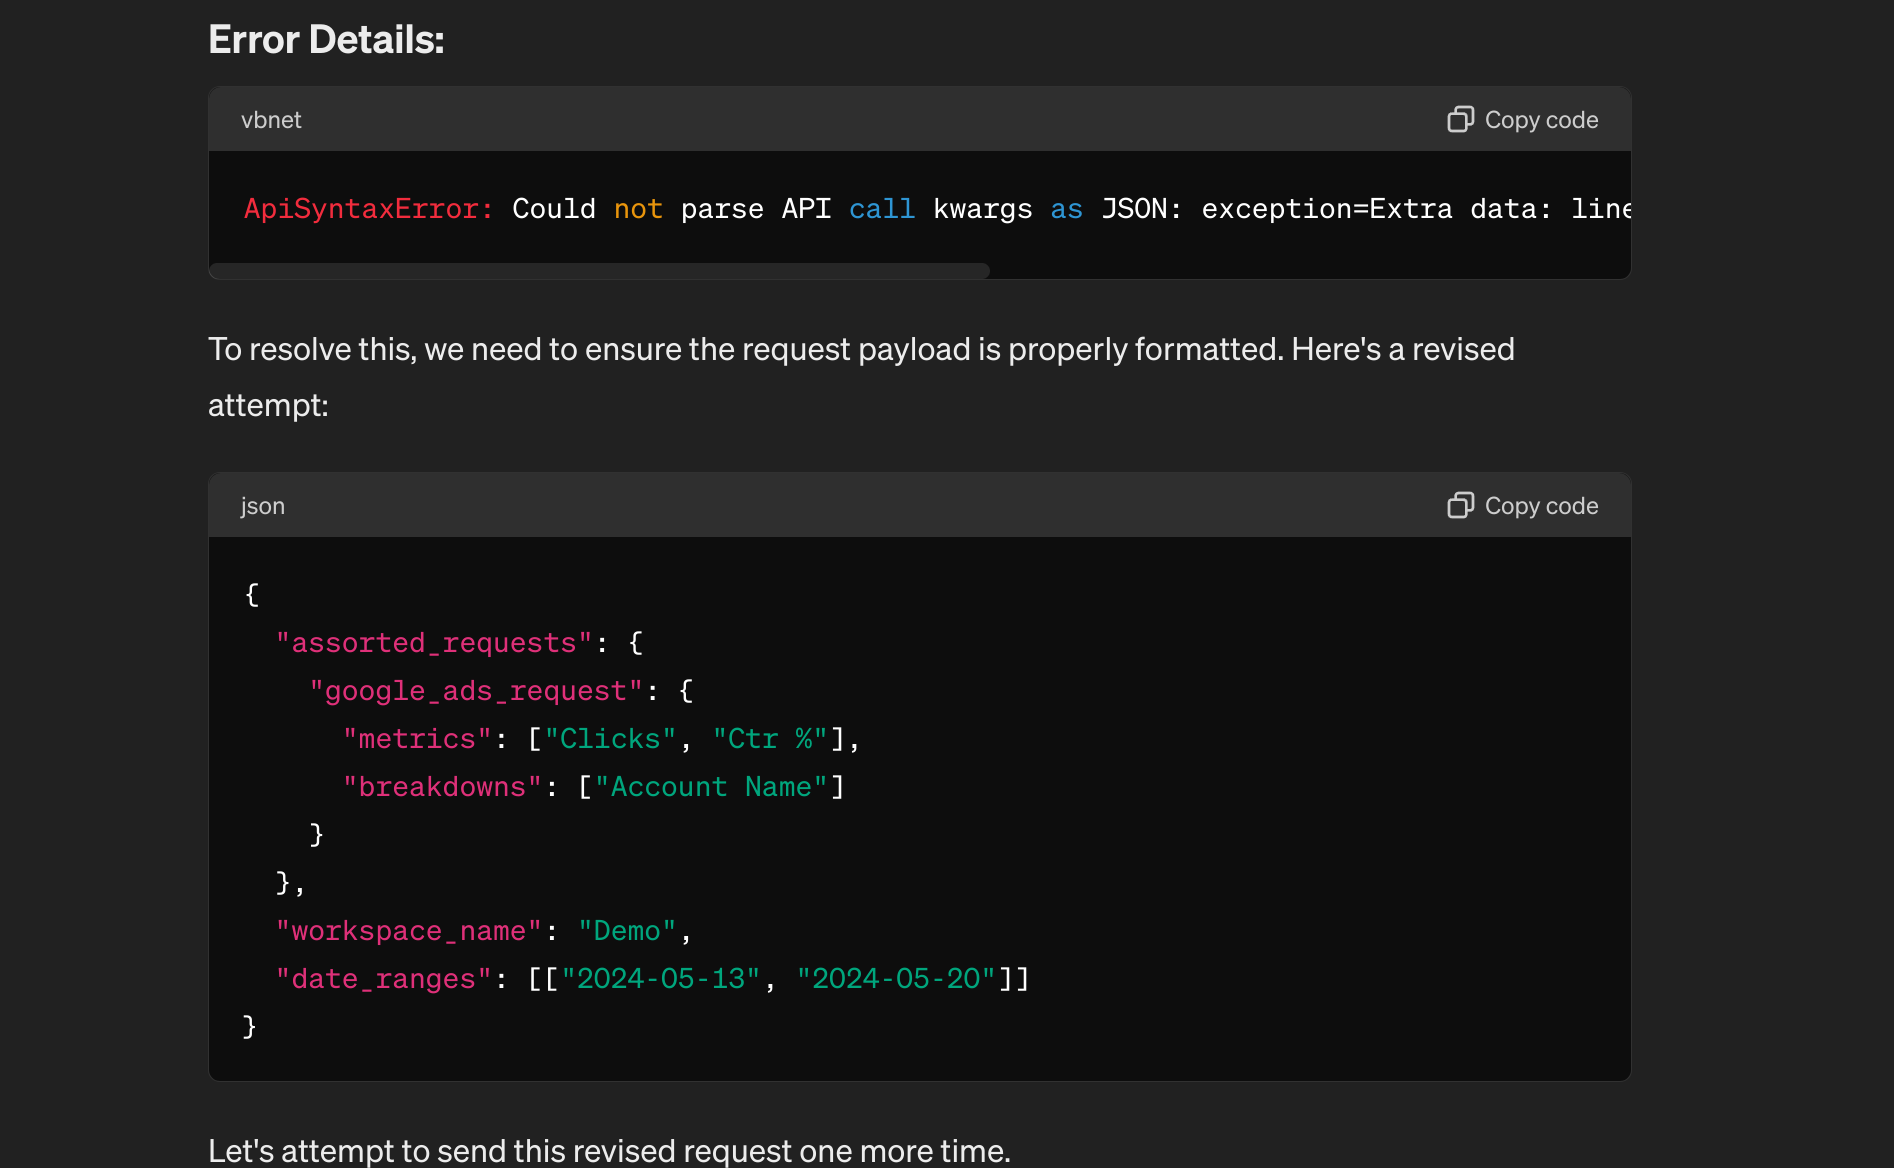Image resolution: width=1894 pixels, height=1168 pixels.
Task: Click the "Clicks" metric value
Action: click(610, 739)
